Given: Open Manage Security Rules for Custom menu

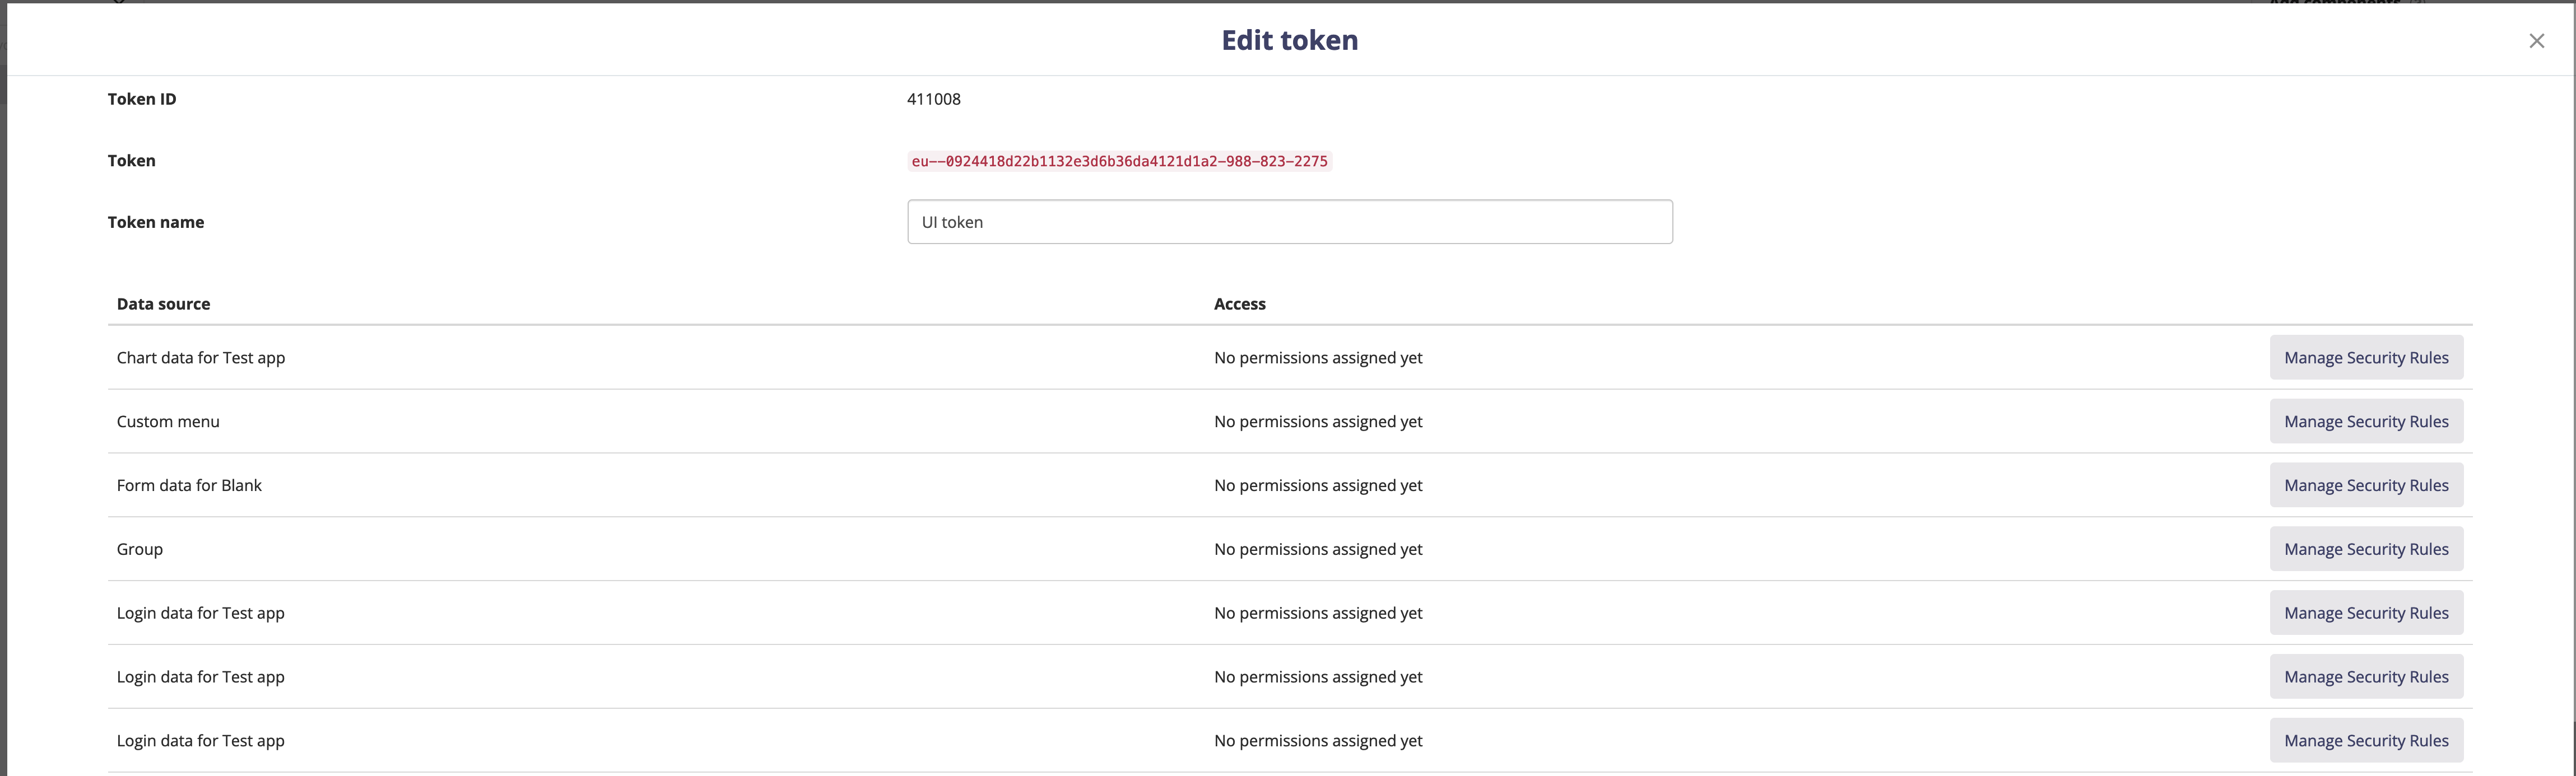Looking at the screenshot, I should pyautogui.click(x=2365, y=422).
